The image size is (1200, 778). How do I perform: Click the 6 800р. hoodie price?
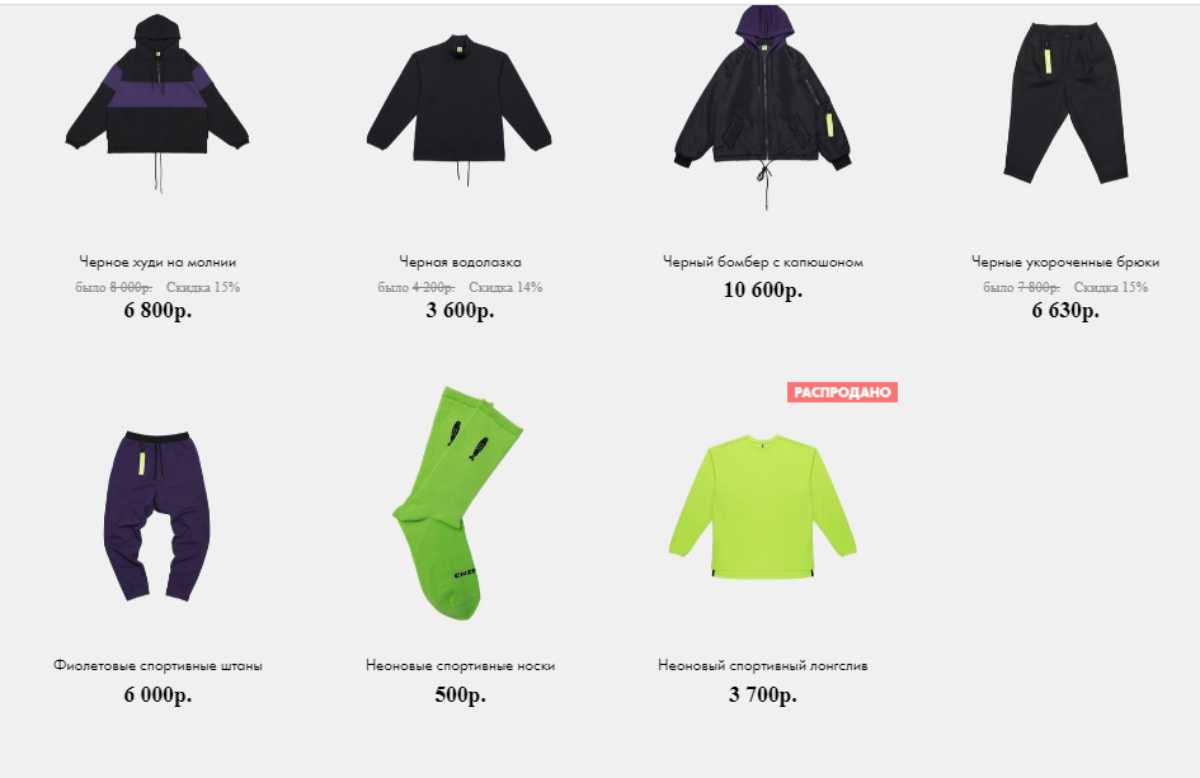158,310
